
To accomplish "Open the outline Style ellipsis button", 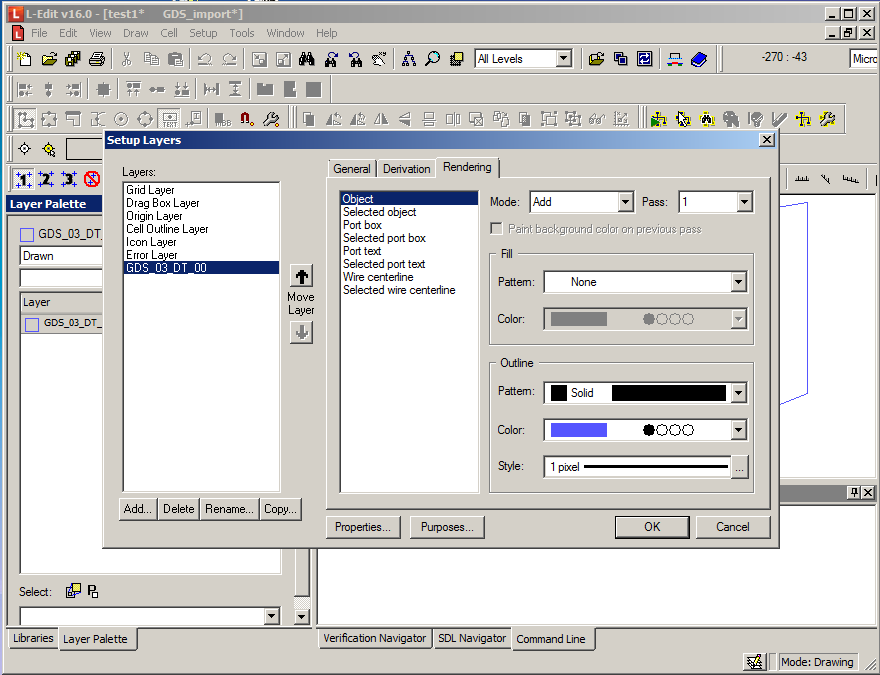I will 739,467.
